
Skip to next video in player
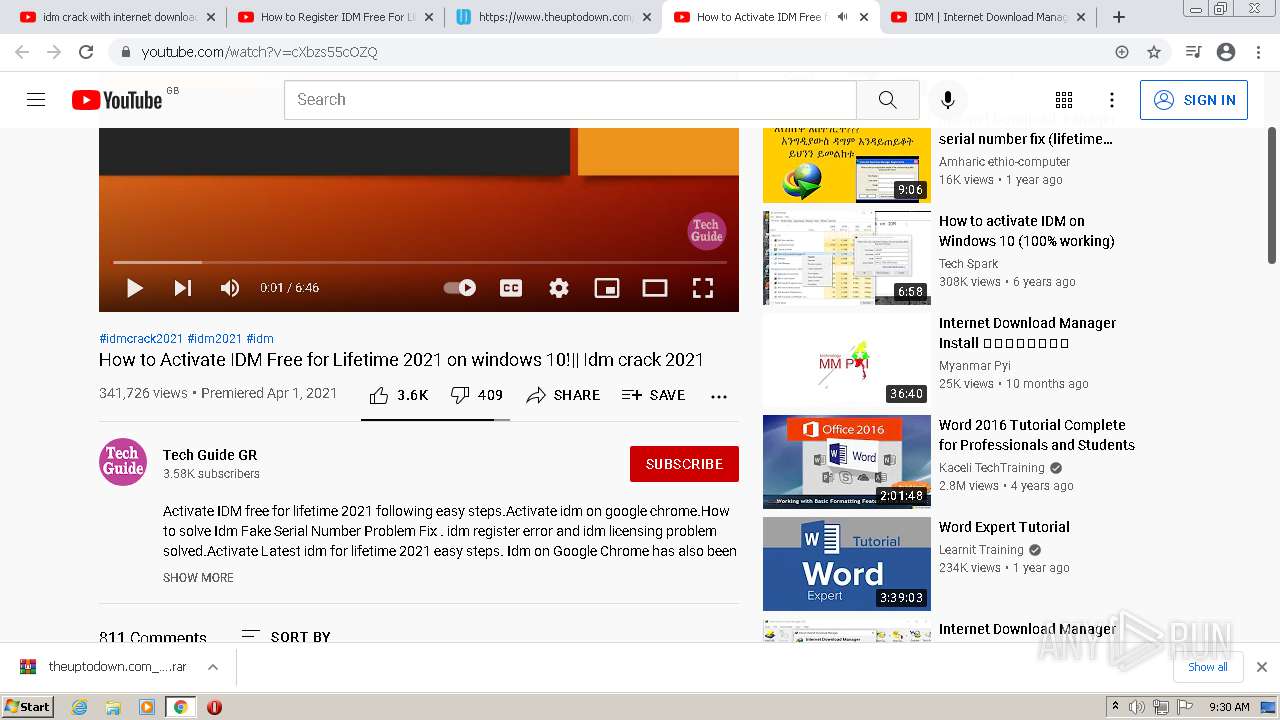(x=183, y=288)
